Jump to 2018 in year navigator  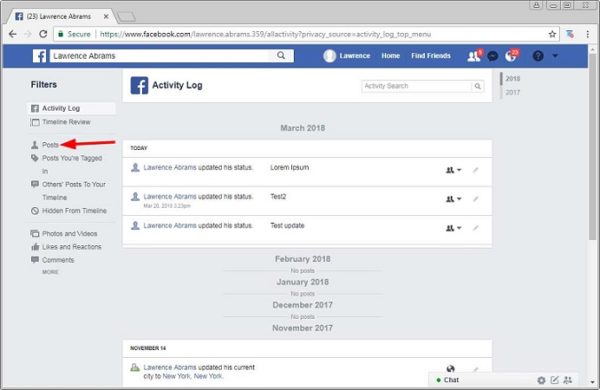click(x=512, y=79)
